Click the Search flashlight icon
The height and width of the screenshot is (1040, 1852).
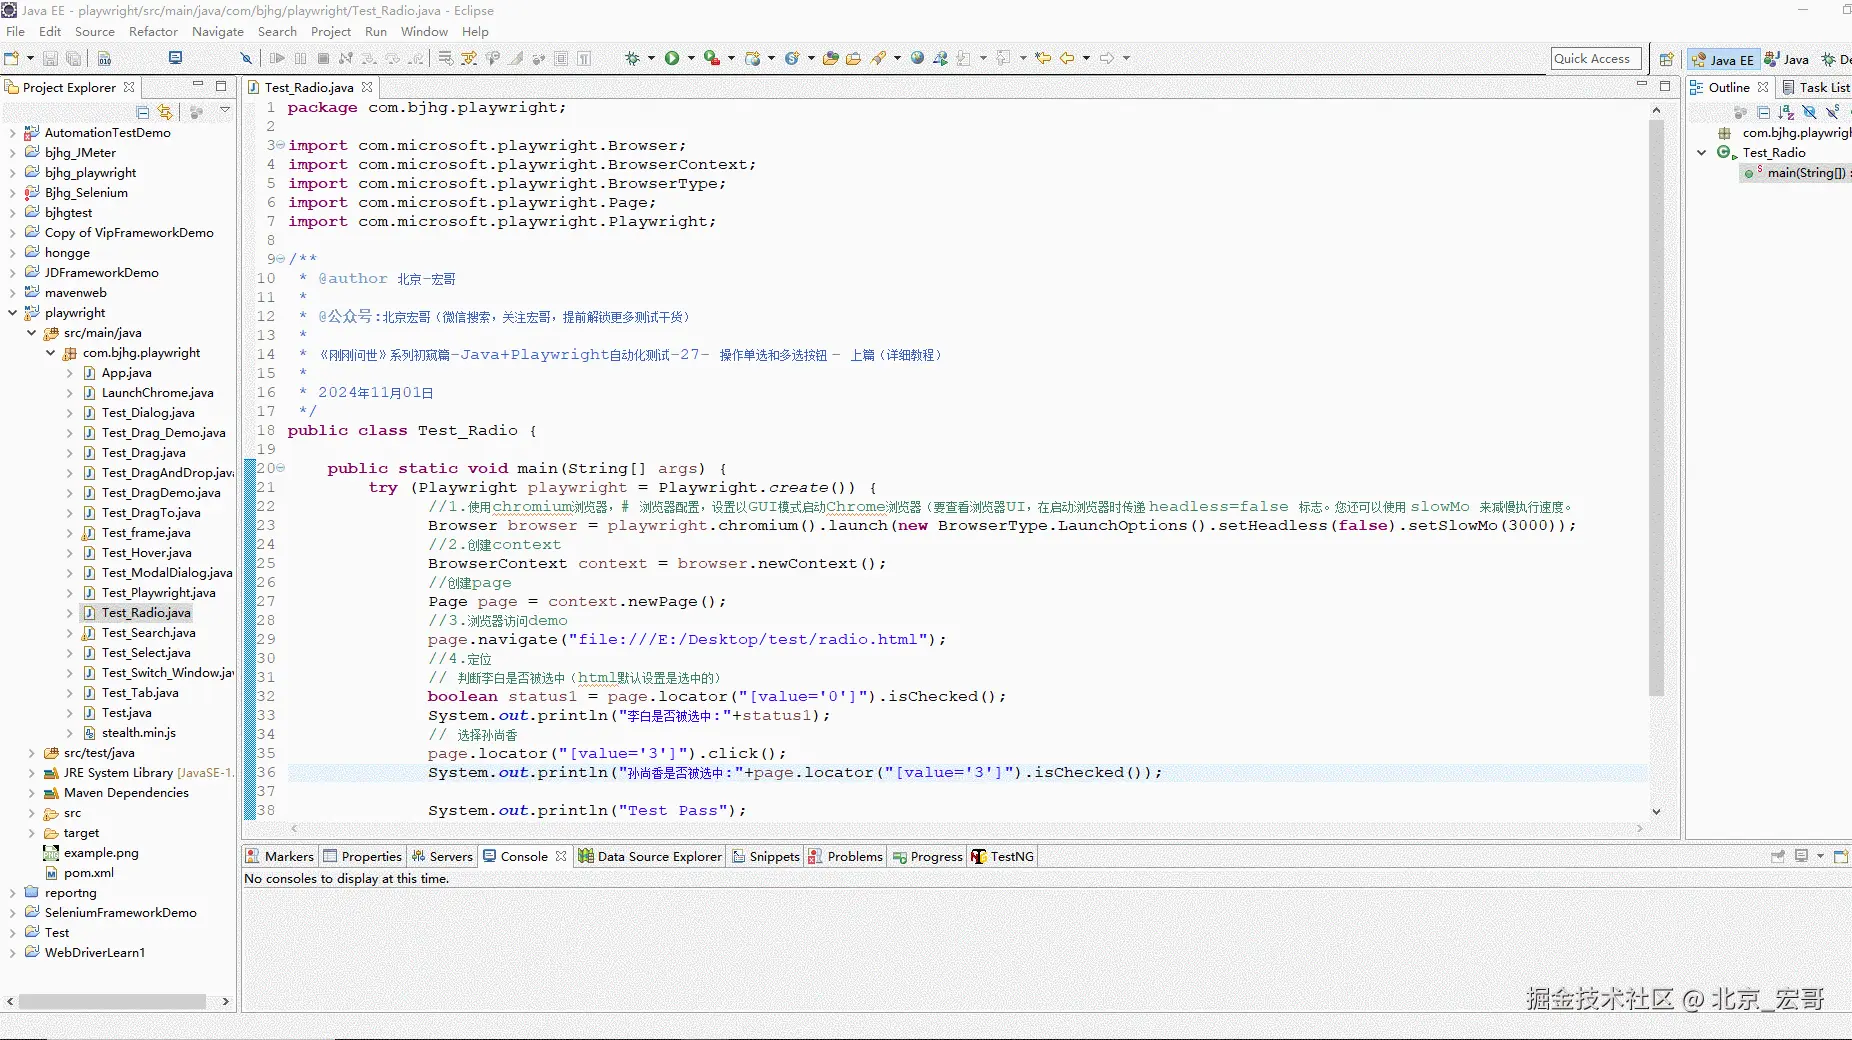tap(878, 58)
